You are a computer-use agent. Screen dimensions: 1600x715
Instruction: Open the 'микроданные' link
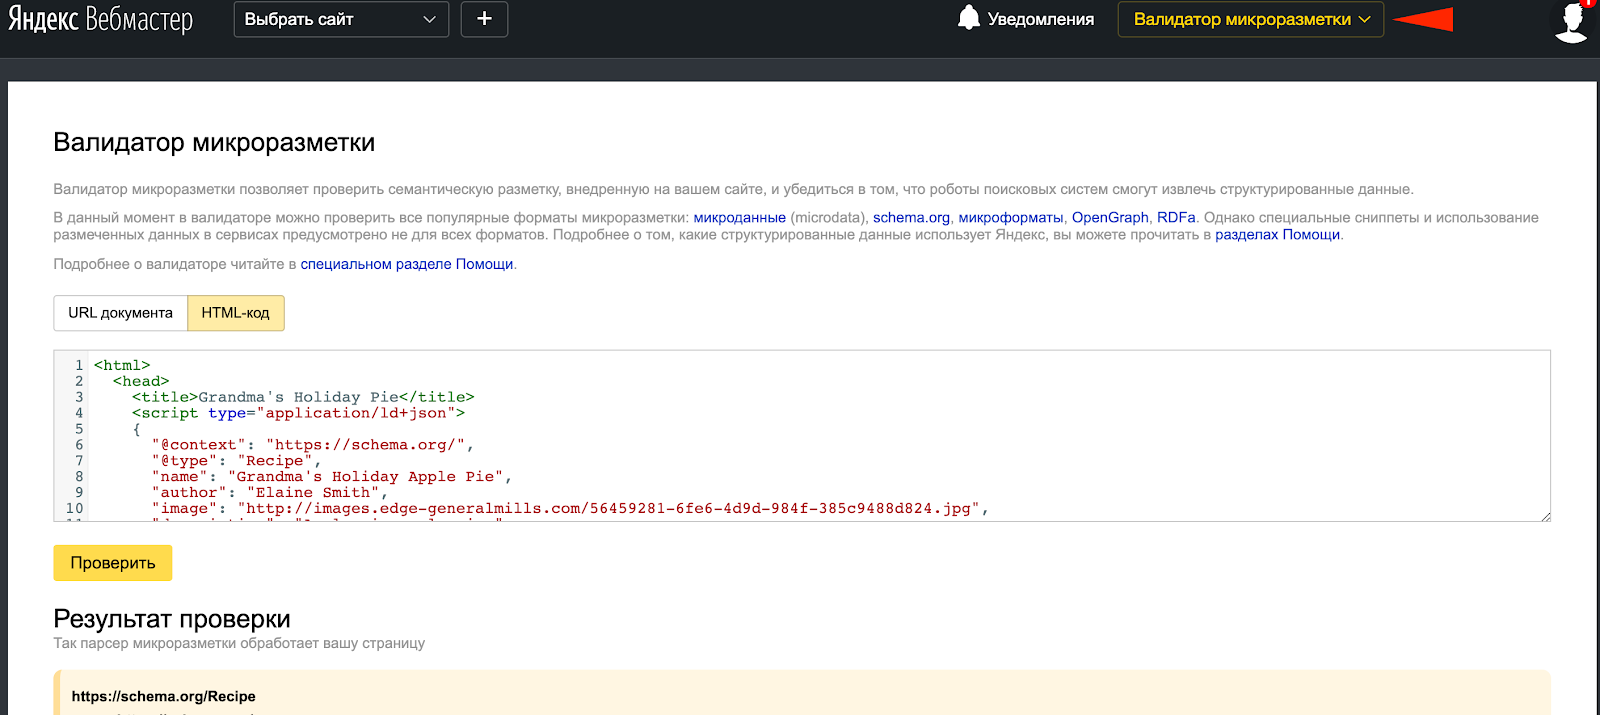click(739, 217)
